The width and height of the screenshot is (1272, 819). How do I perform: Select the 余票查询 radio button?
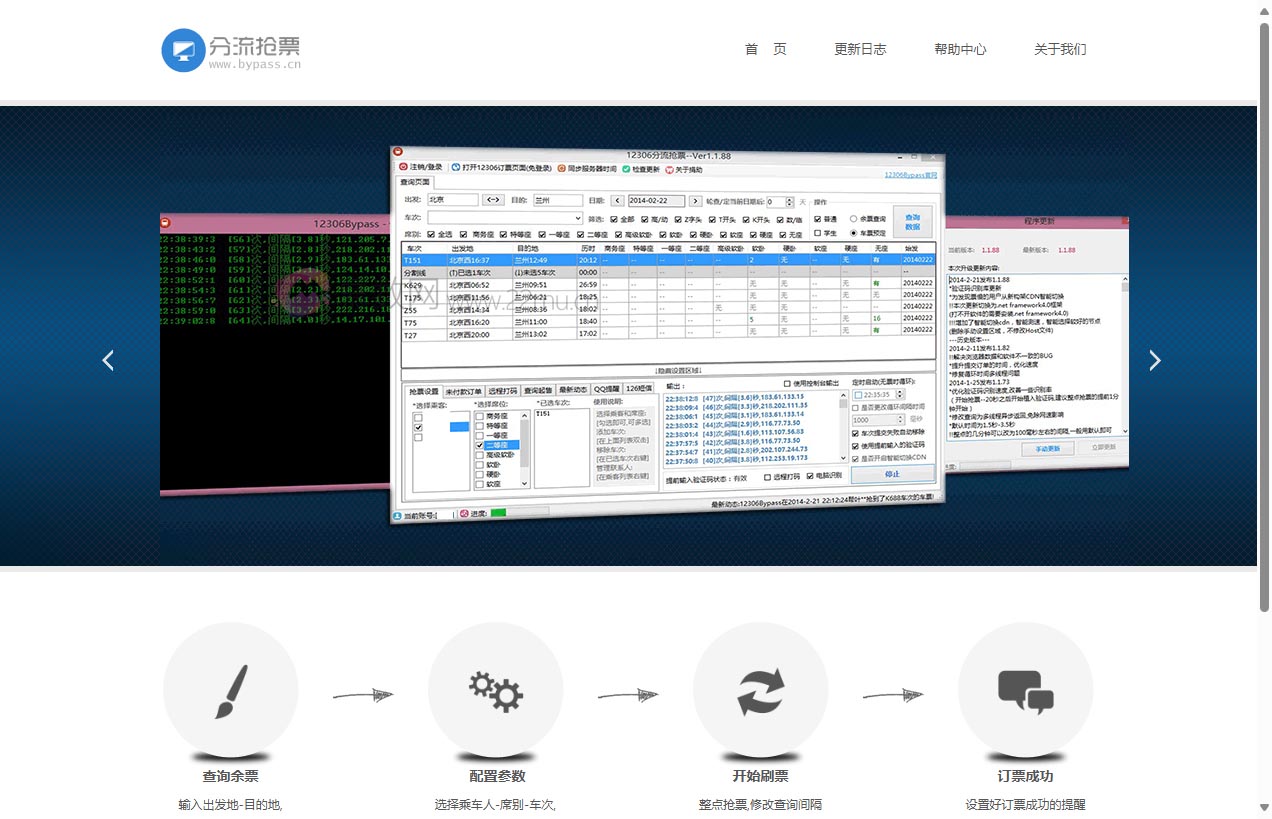pos(853,218)
